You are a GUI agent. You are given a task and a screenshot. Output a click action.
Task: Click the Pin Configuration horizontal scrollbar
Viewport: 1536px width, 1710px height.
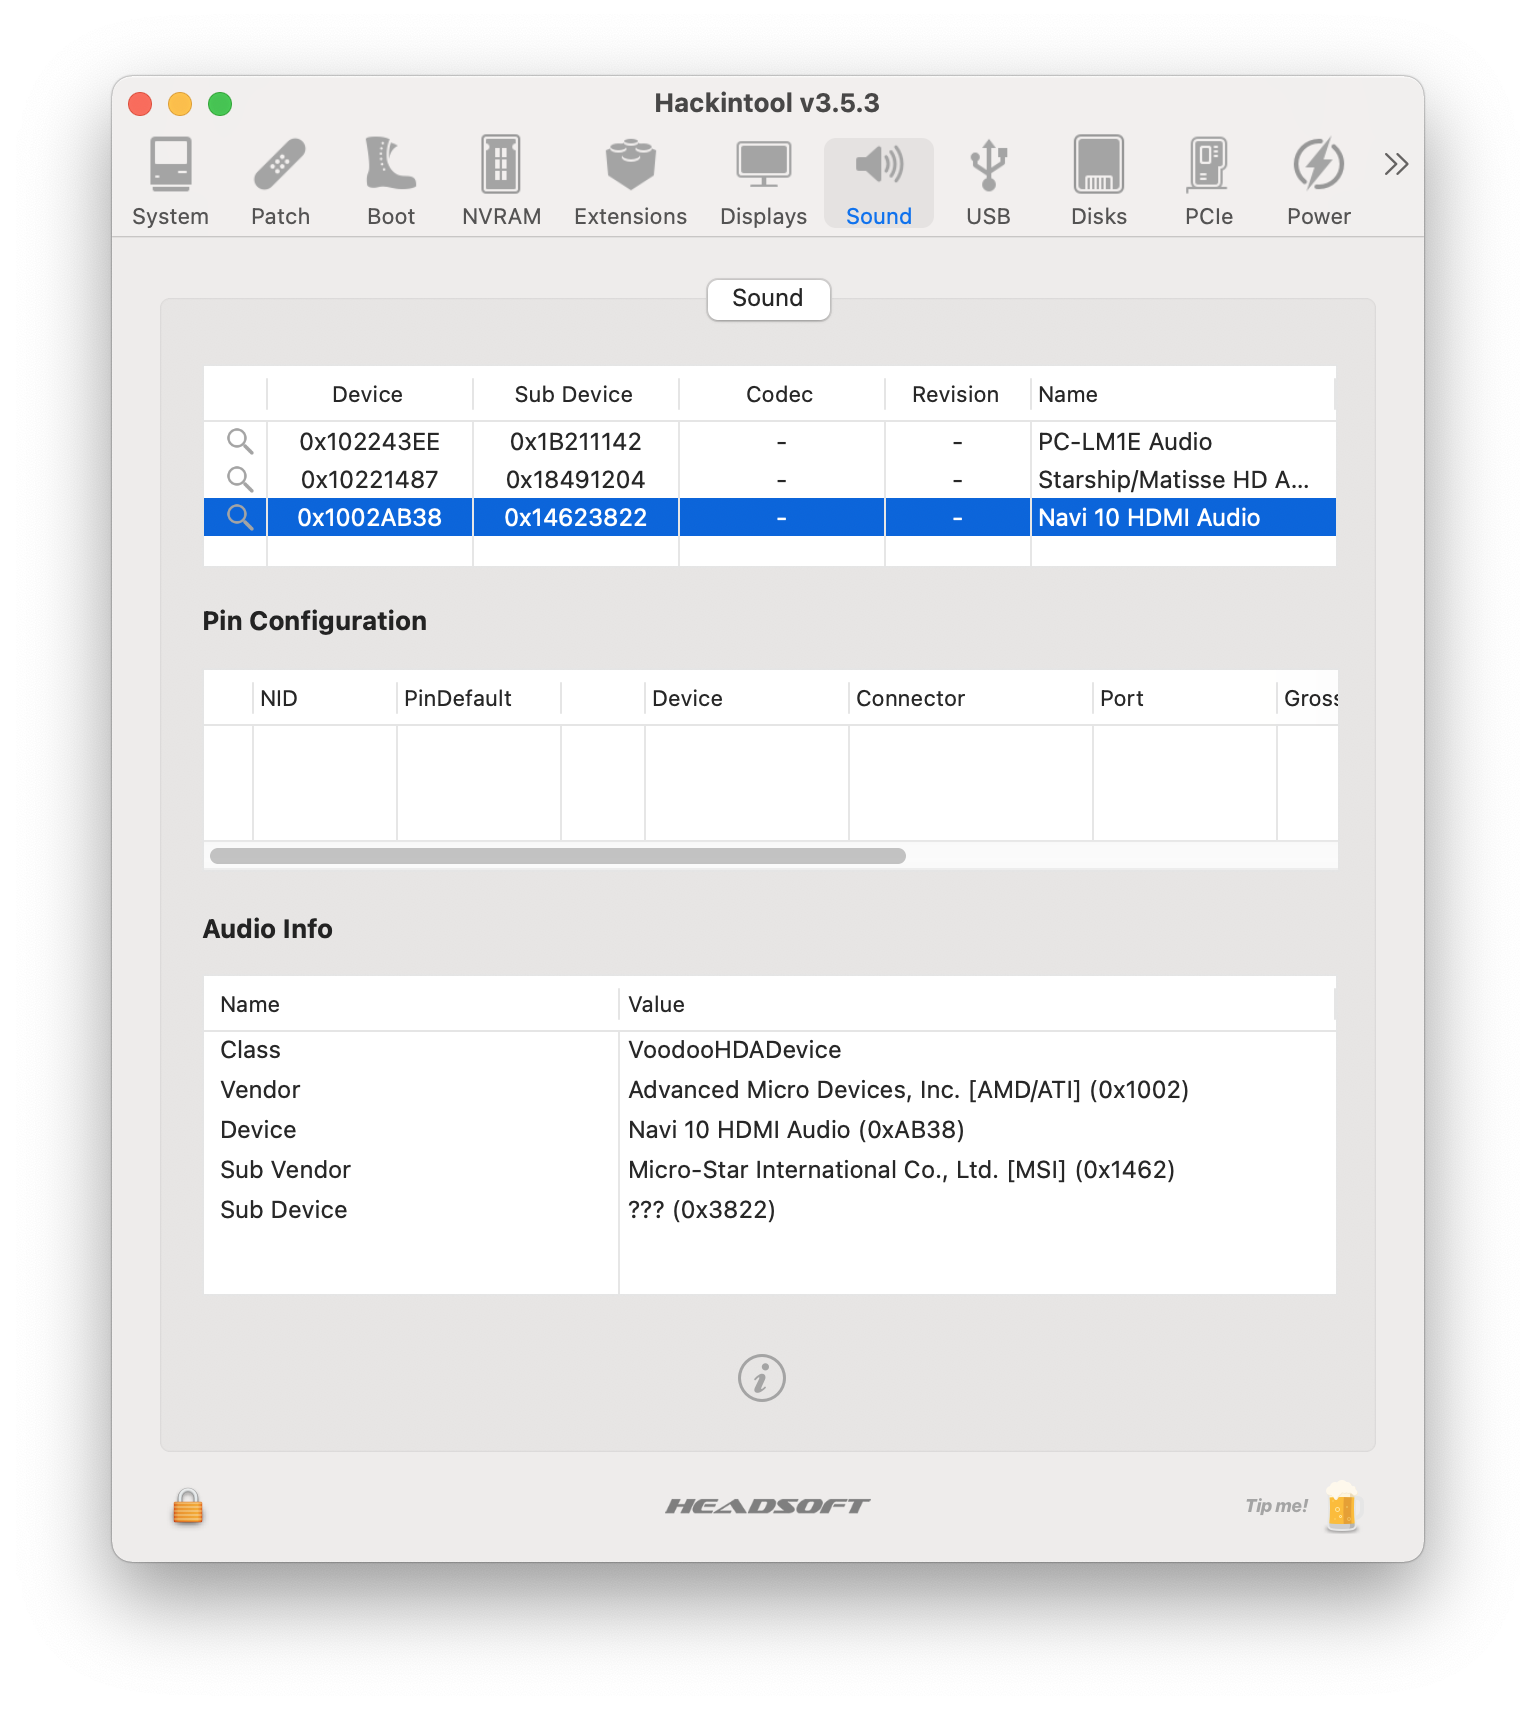(558, 856)
